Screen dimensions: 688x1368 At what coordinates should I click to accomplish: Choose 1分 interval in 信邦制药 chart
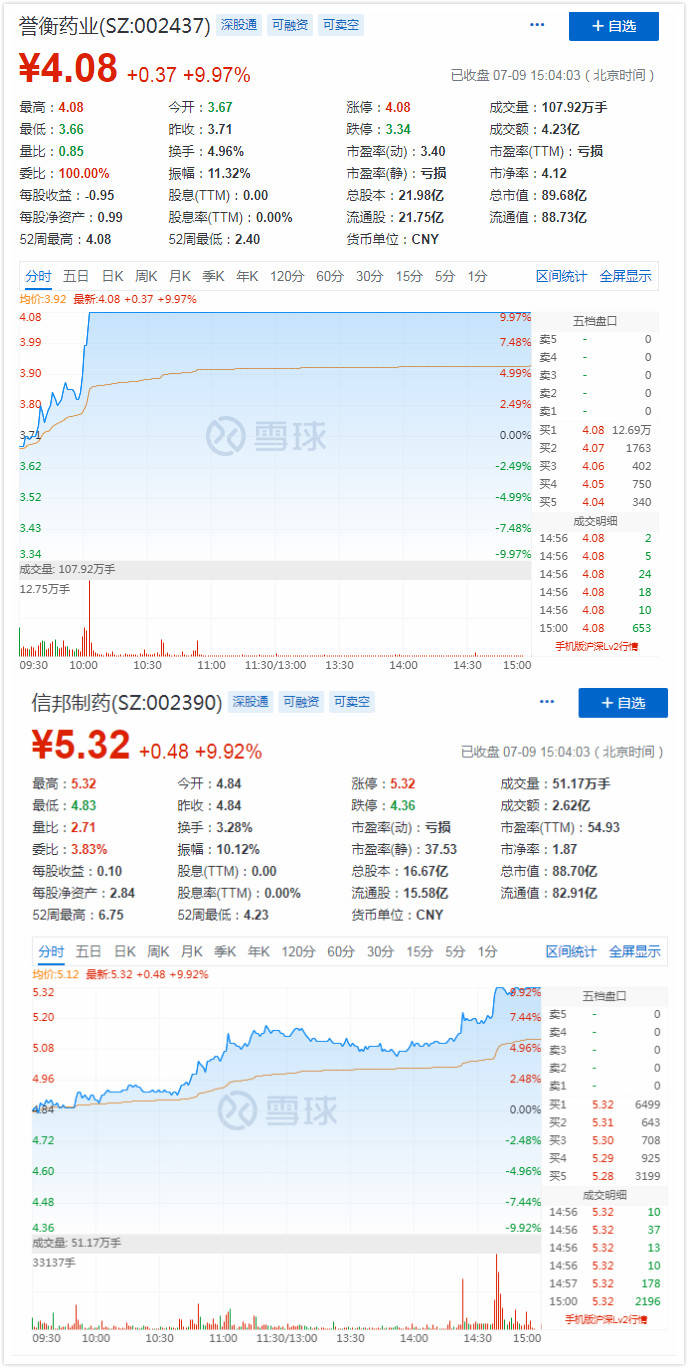tap(487, 951)
